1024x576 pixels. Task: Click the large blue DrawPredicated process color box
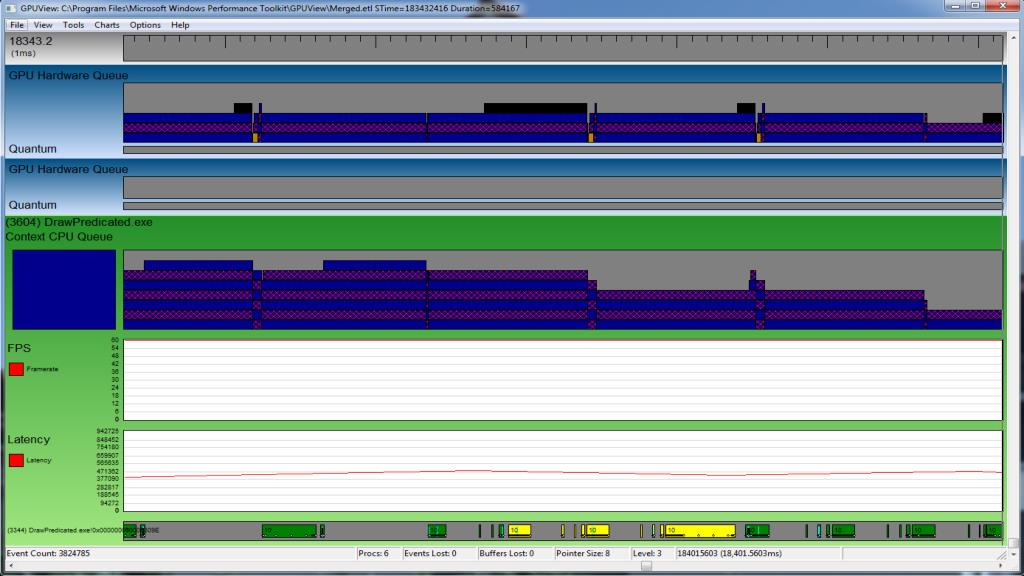coord(64,289)
